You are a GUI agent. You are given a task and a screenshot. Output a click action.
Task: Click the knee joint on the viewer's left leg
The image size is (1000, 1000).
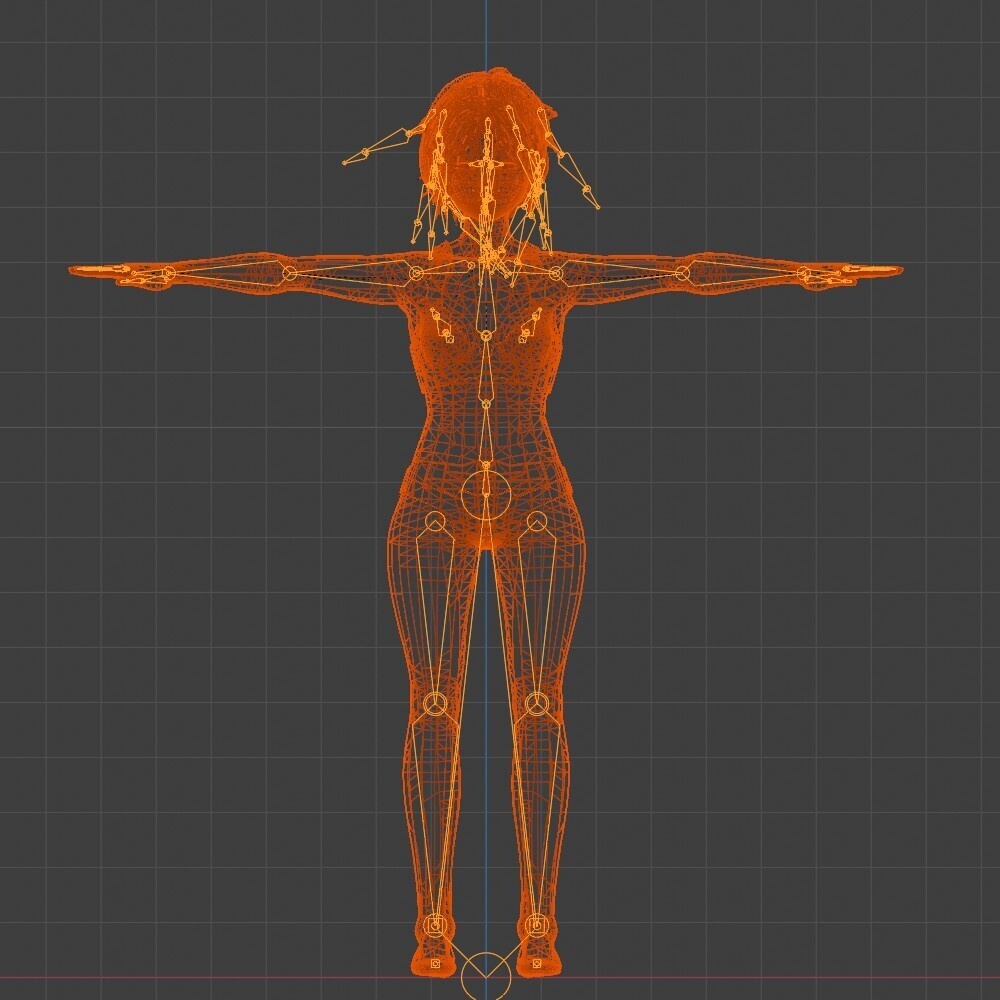[x=435, y=703]
